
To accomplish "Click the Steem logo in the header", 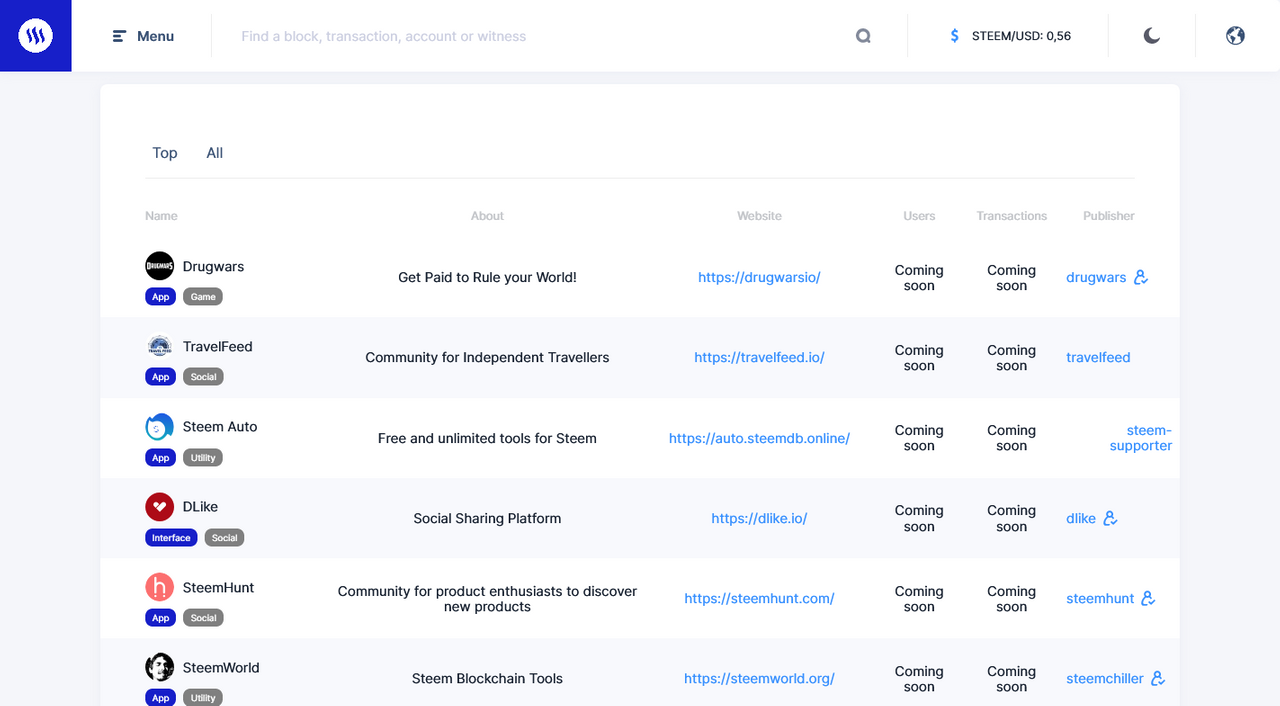I will (36, 36).
